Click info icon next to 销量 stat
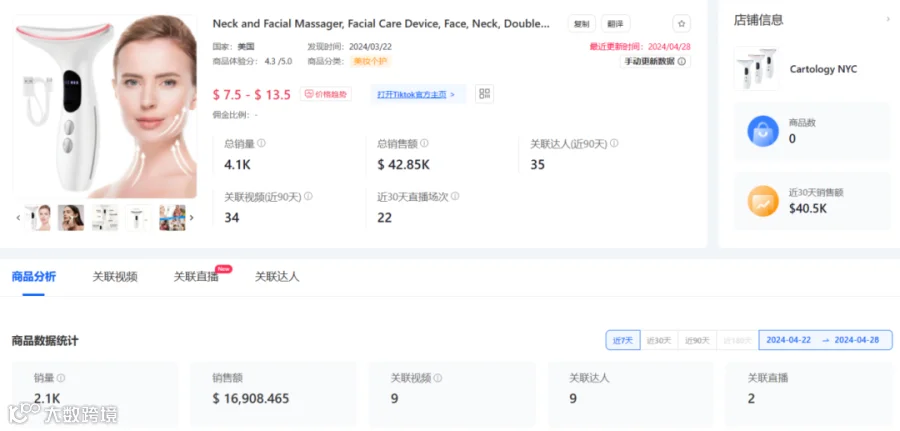This screenshot has height=431, width=900. pos(61,378)
